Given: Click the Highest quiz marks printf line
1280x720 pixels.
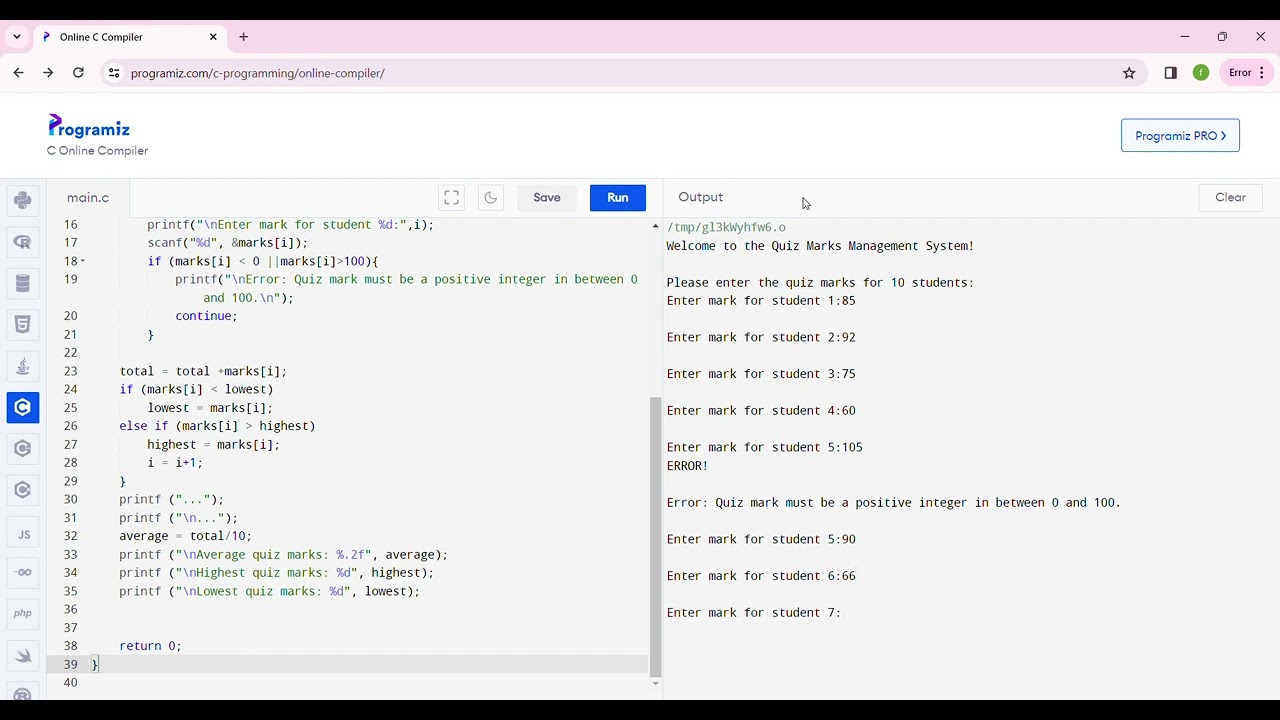Looking at the screenshot, I should click(x=277, y=573).
